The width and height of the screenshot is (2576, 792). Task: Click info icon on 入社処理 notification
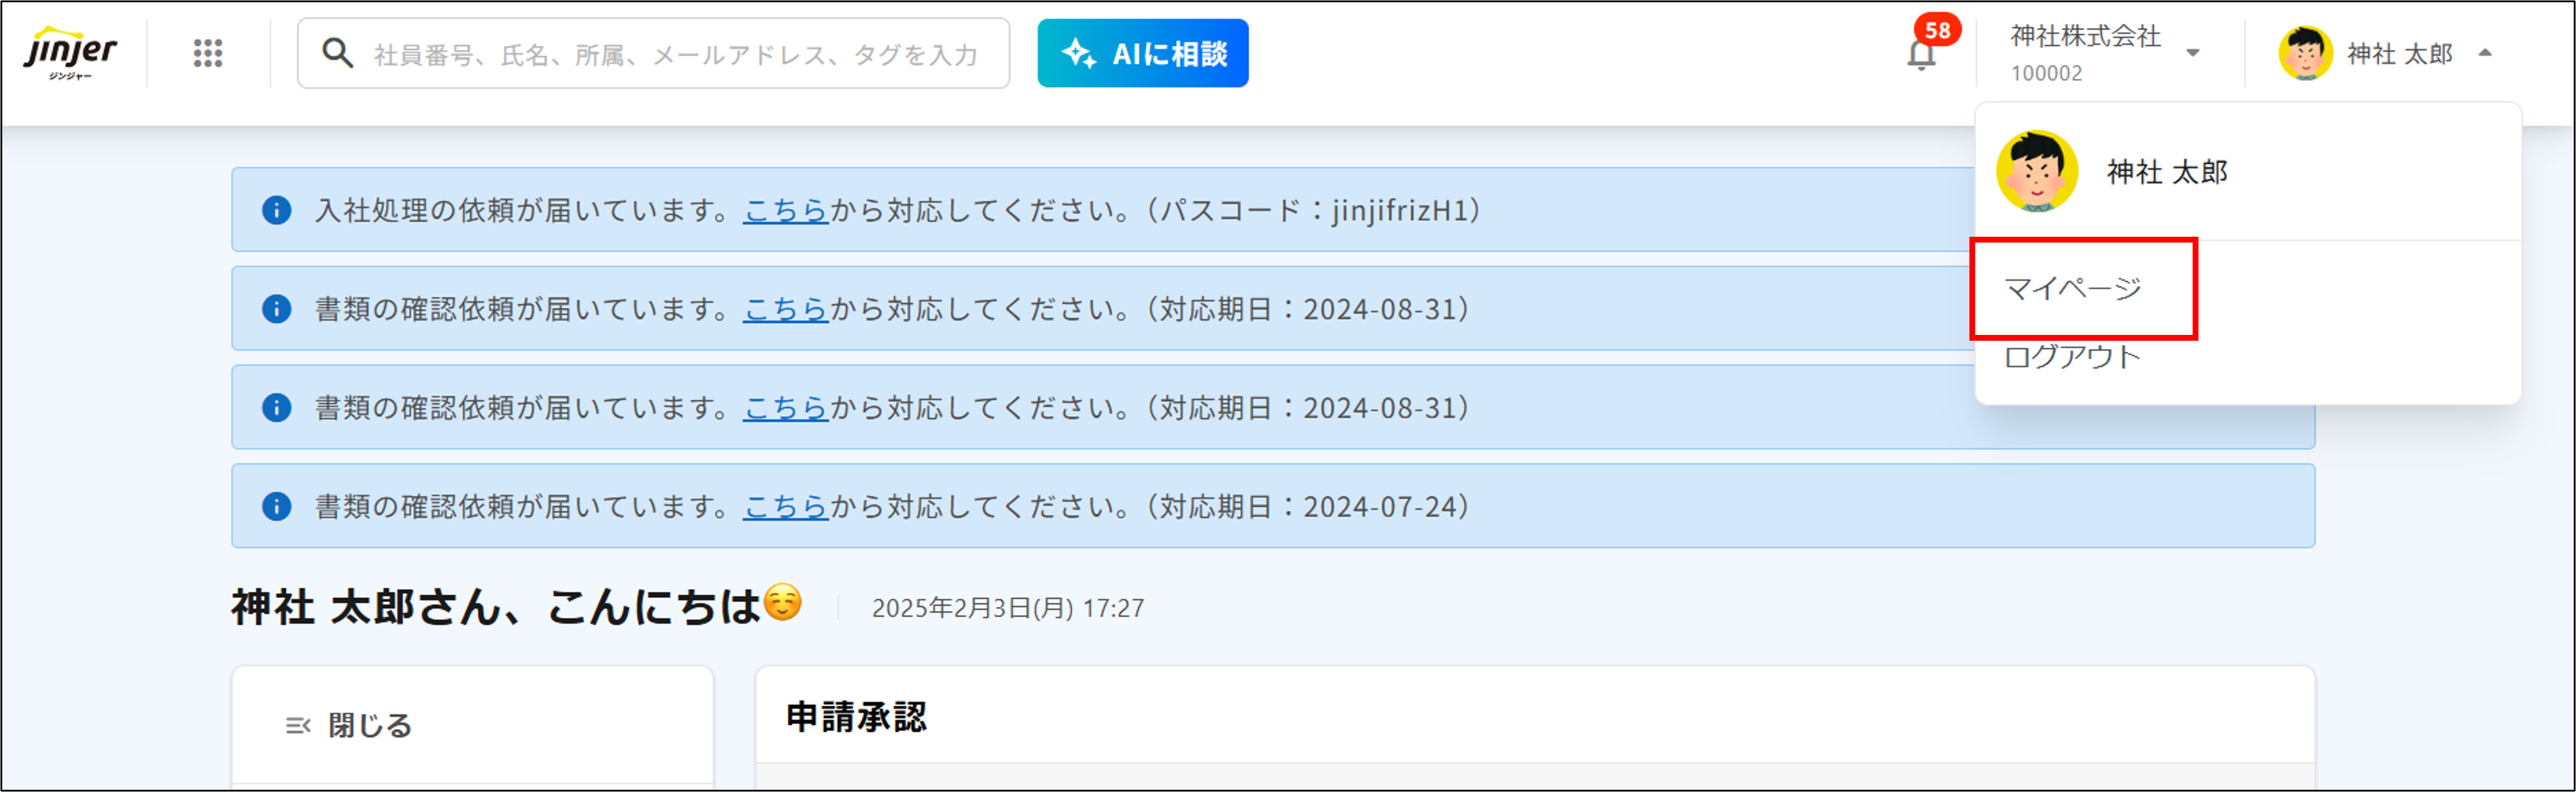pyautogui.click(x=276, y=210)
